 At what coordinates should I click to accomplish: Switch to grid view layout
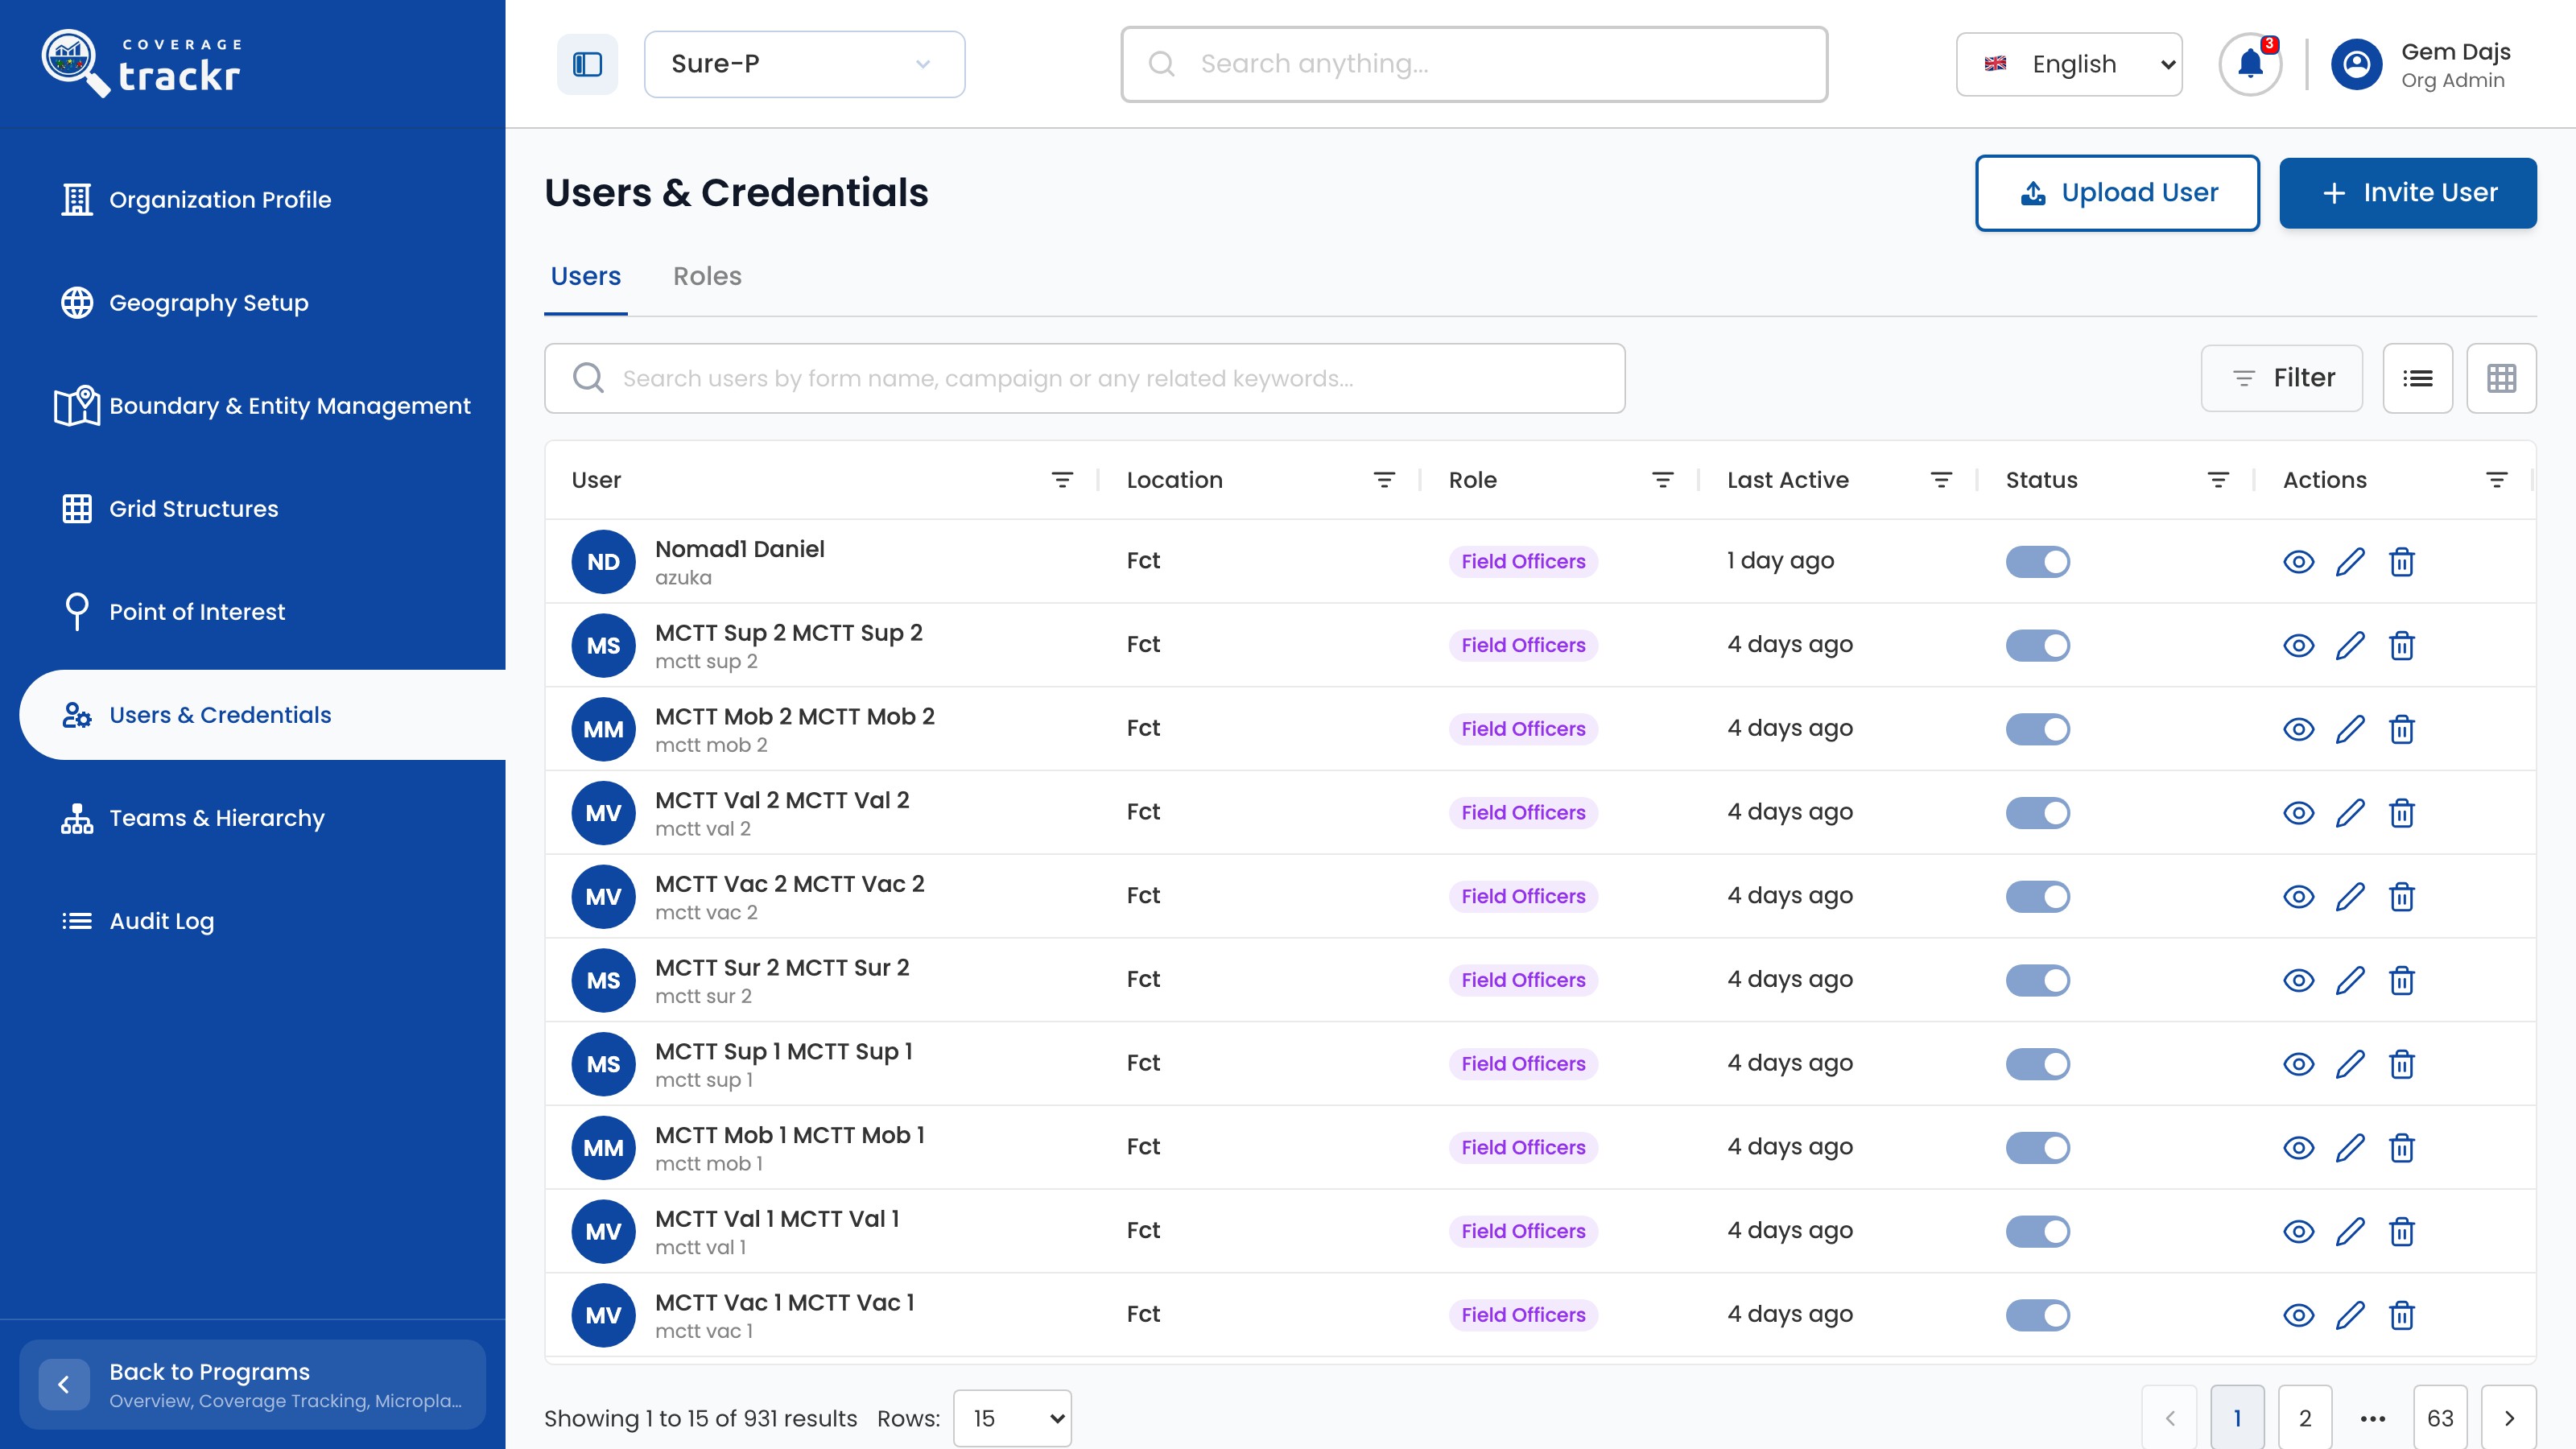(x=2501, y=378)
